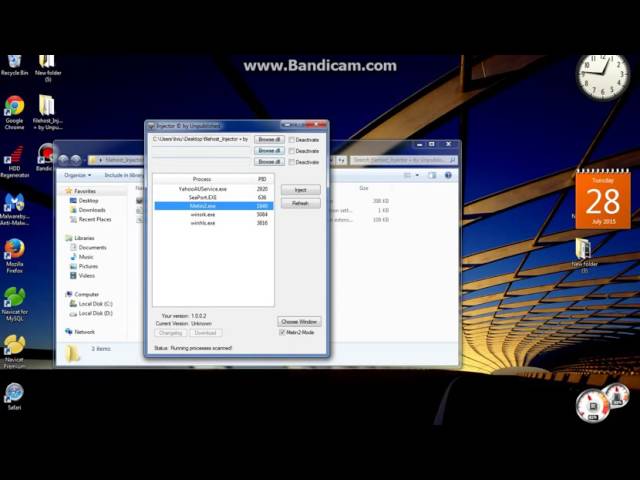Select the SeaPort.EXE process row
The width and height of the screenshot is (640, 480).
coord(213,198)
